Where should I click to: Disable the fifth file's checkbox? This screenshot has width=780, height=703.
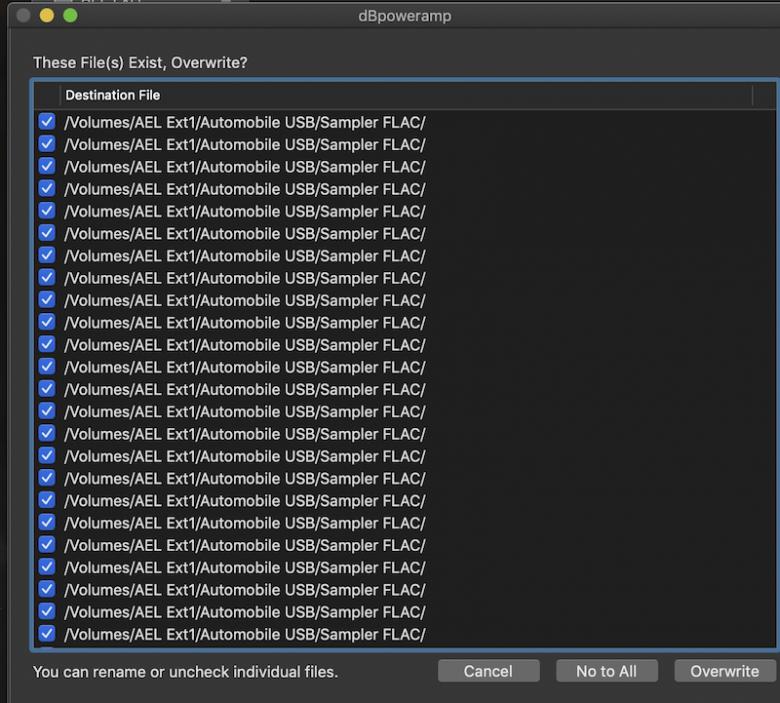tap(47, 211)
